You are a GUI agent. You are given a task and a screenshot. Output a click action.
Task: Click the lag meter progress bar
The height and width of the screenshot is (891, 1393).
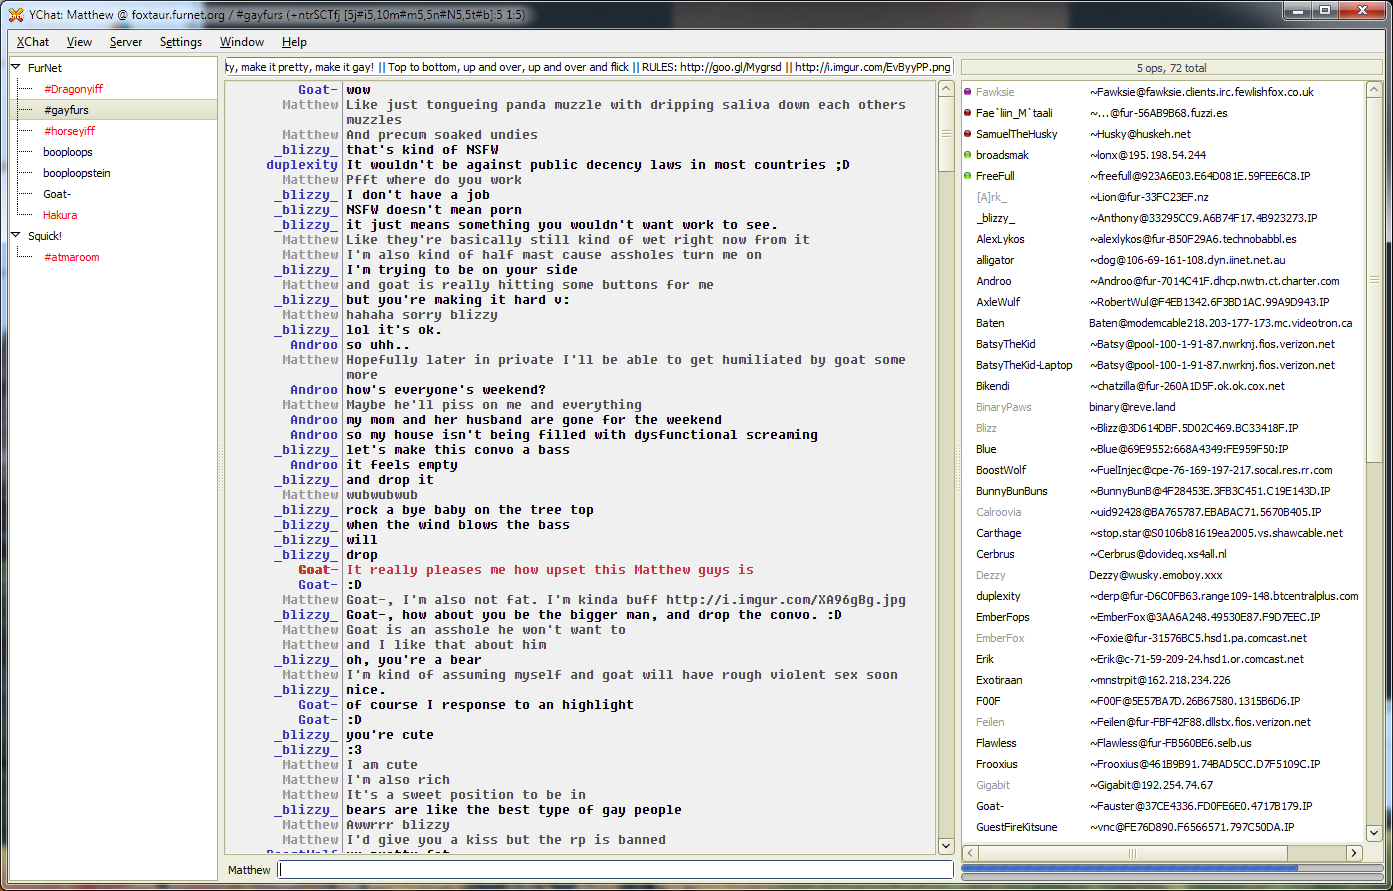tap(1172, 869)
